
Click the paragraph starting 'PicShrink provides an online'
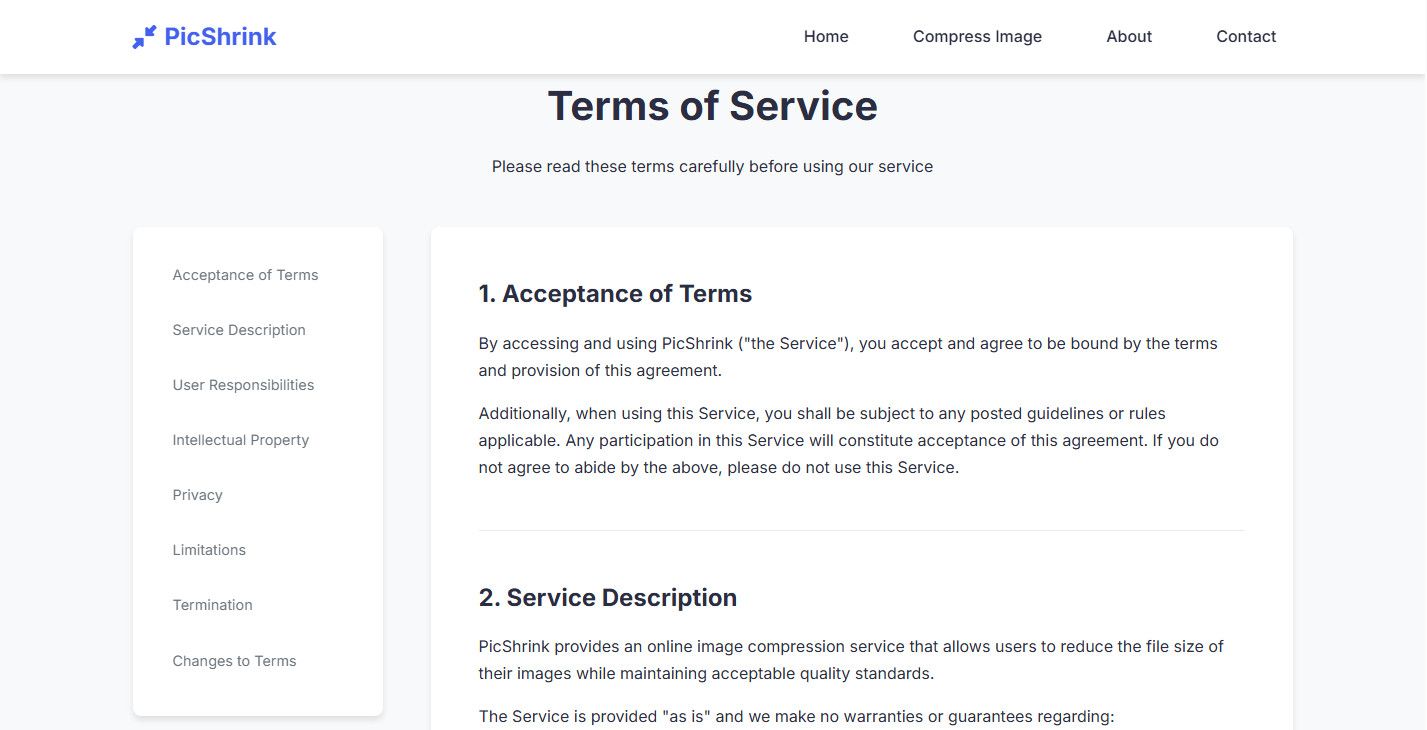click(x=850, y=660)
